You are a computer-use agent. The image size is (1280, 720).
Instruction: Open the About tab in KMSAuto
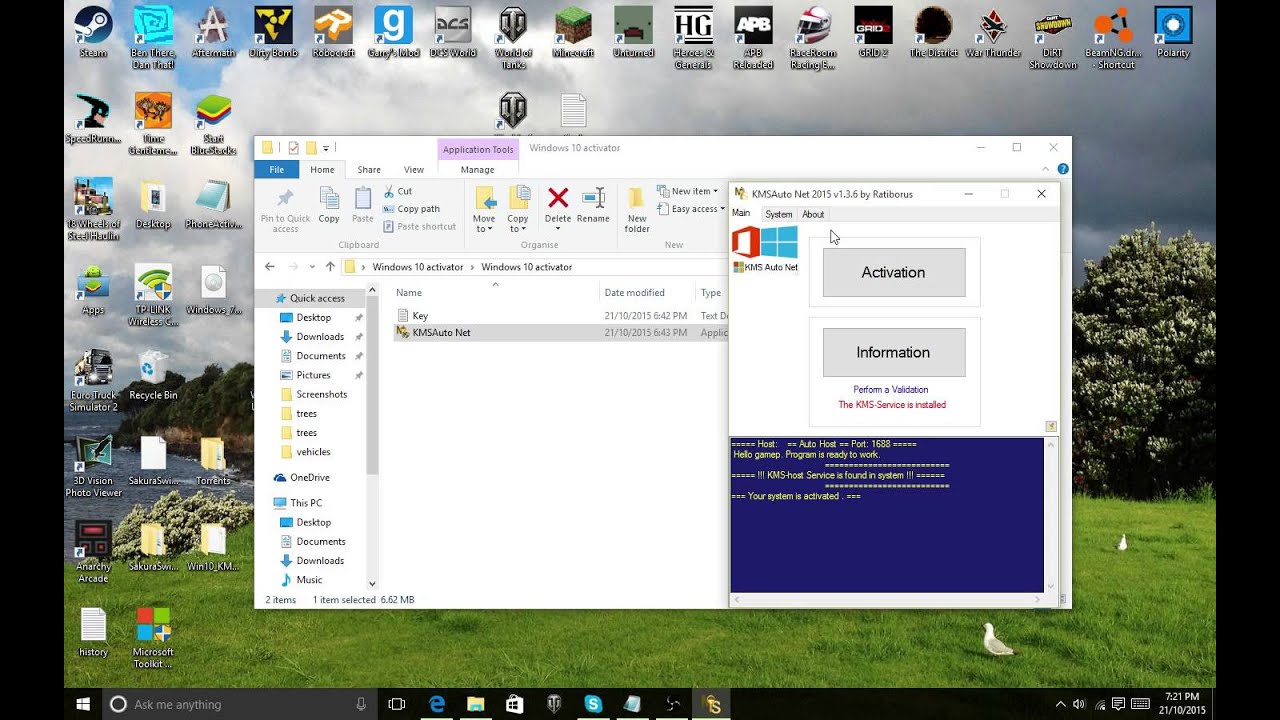(x=813, y=214)
